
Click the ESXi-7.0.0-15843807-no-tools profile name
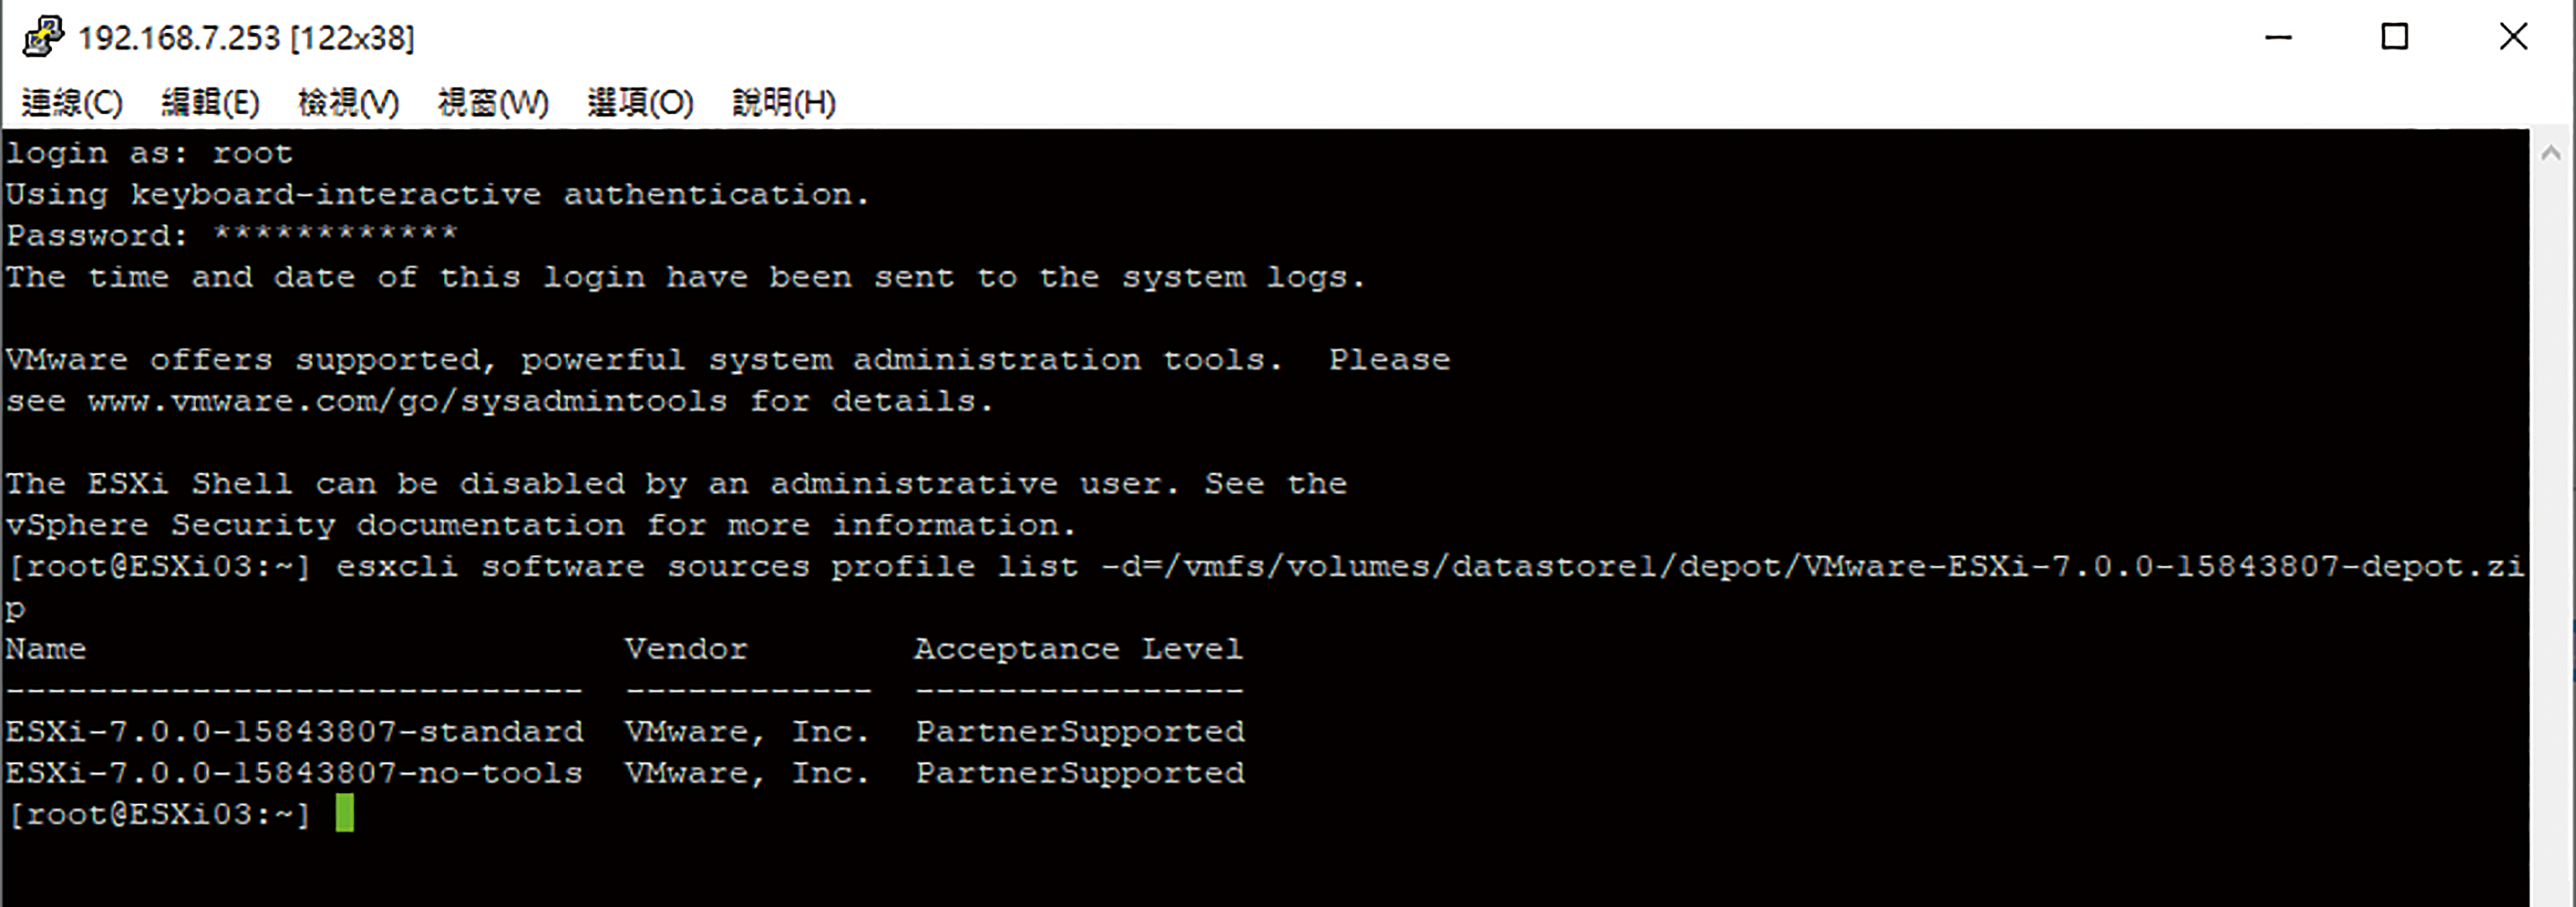[x=294, y=773]
